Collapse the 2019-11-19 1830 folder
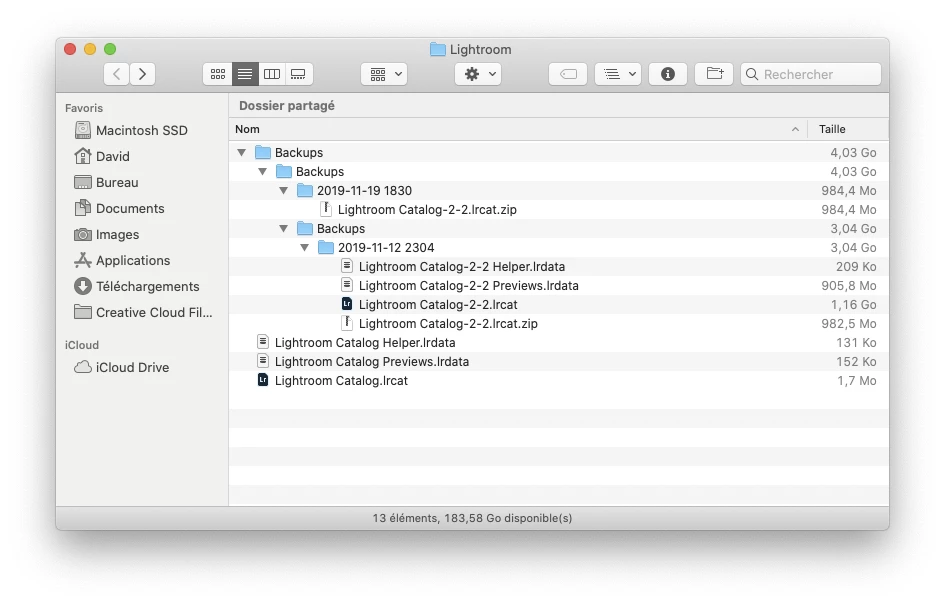This screenshot has width=945, height=604. click(x=284, y=190)
